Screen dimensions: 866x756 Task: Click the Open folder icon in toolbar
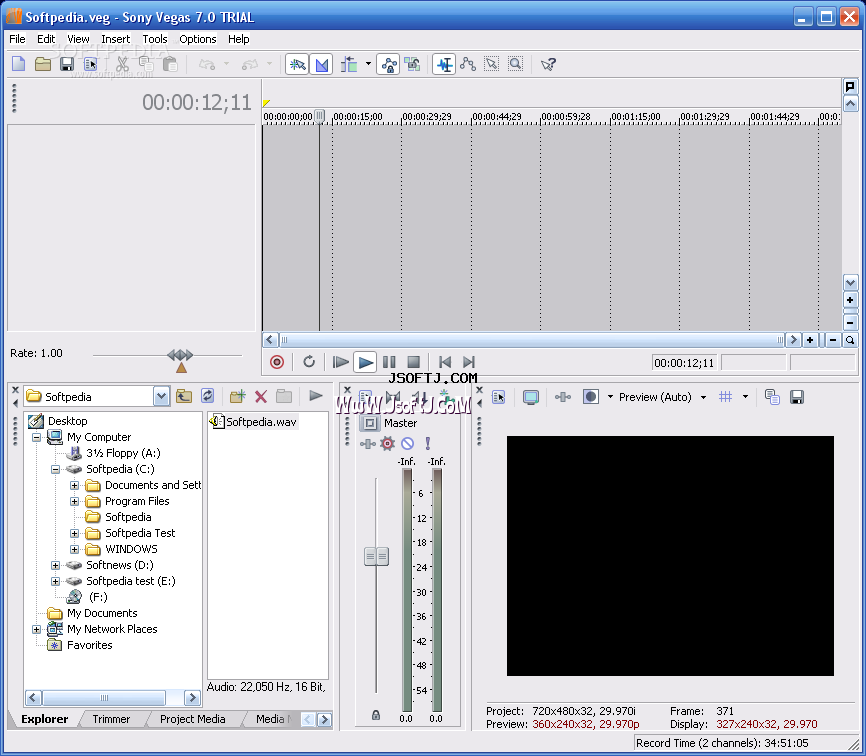click(x=43, y=64)
